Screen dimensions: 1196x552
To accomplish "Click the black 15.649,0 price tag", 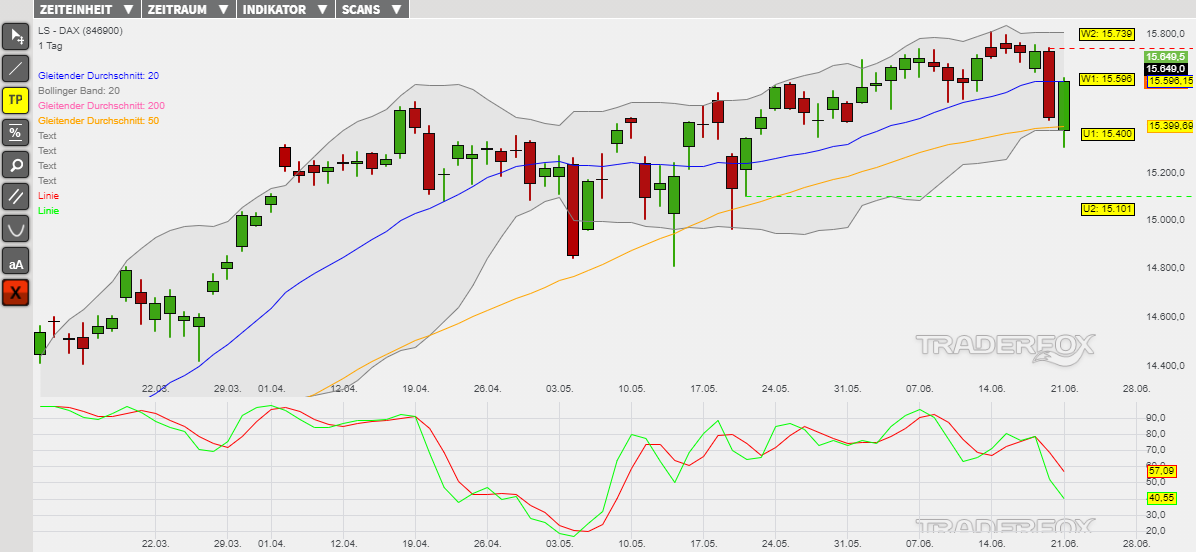I will 1165,69.
